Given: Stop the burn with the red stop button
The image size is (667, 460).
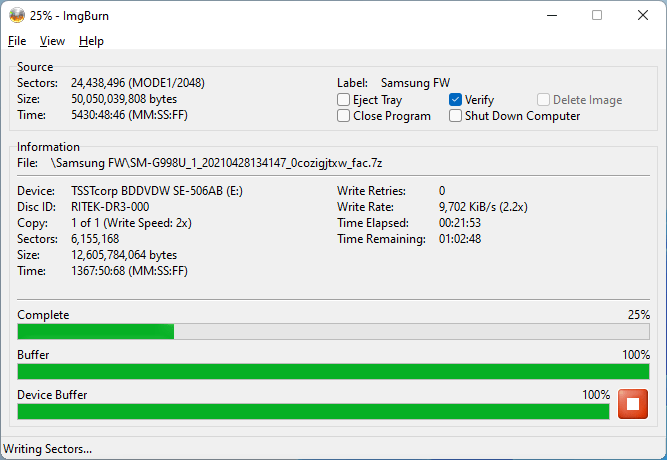Looking at the screenshot, I should (x=633, y=404).
